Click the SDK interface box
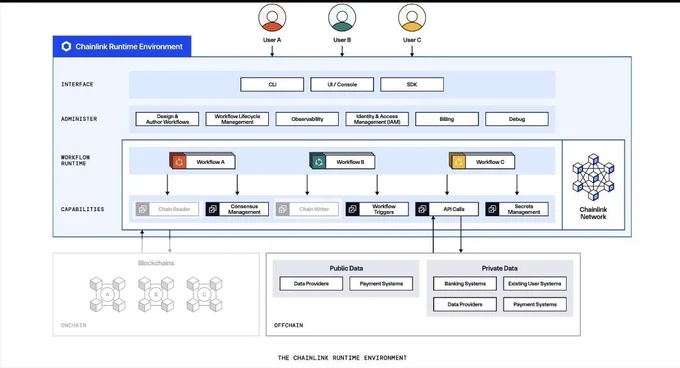The image size is (680, 368). click(412, 85)
